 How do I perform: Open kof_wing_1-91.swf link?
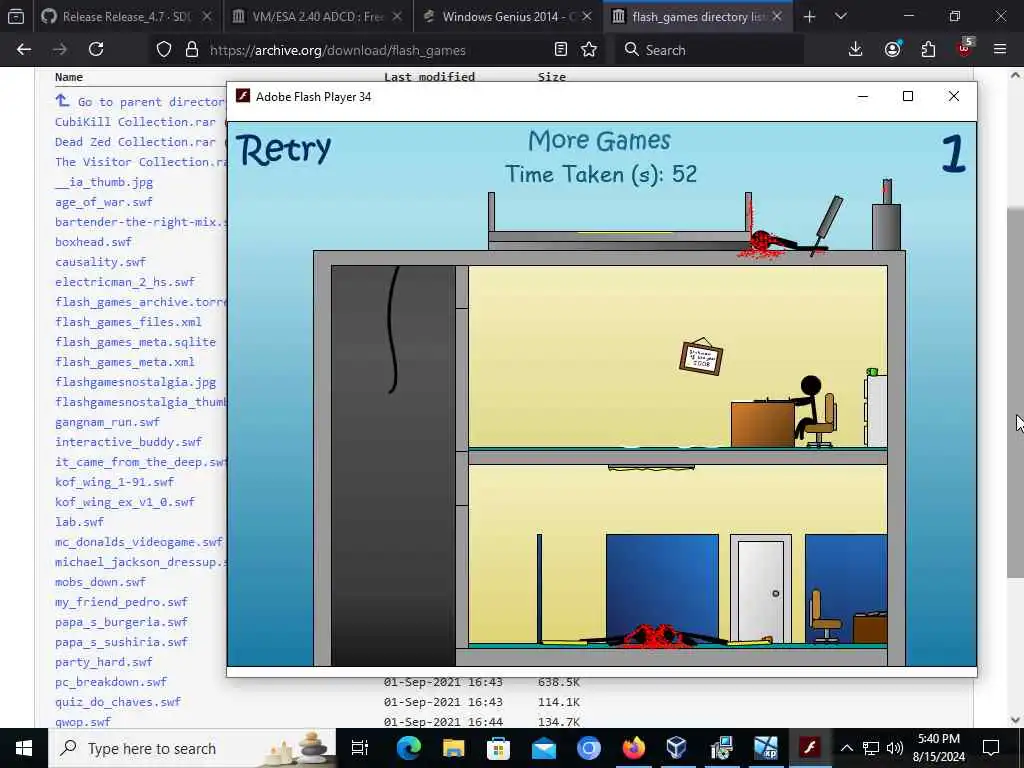coord(114,482)
